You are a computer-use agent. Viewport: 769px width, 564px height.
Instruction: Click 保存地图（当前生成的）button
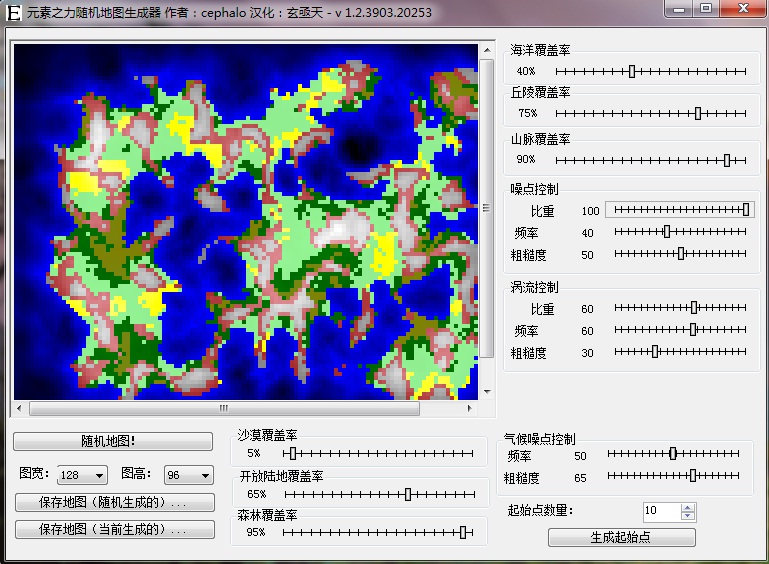pos(115,530)
